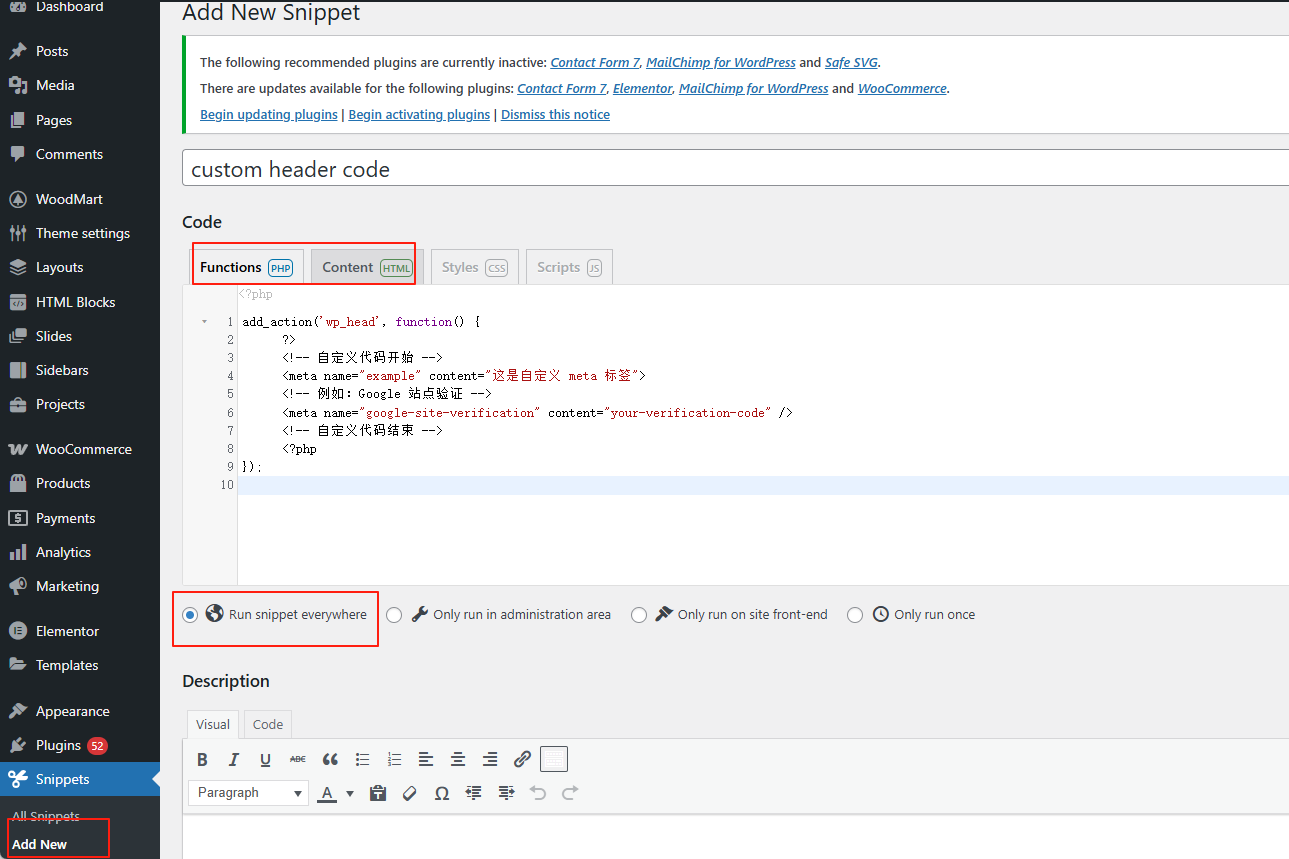Insert a blockquote in the description
Viewport: 1289px width, 859px height.
tap(330, 759)
